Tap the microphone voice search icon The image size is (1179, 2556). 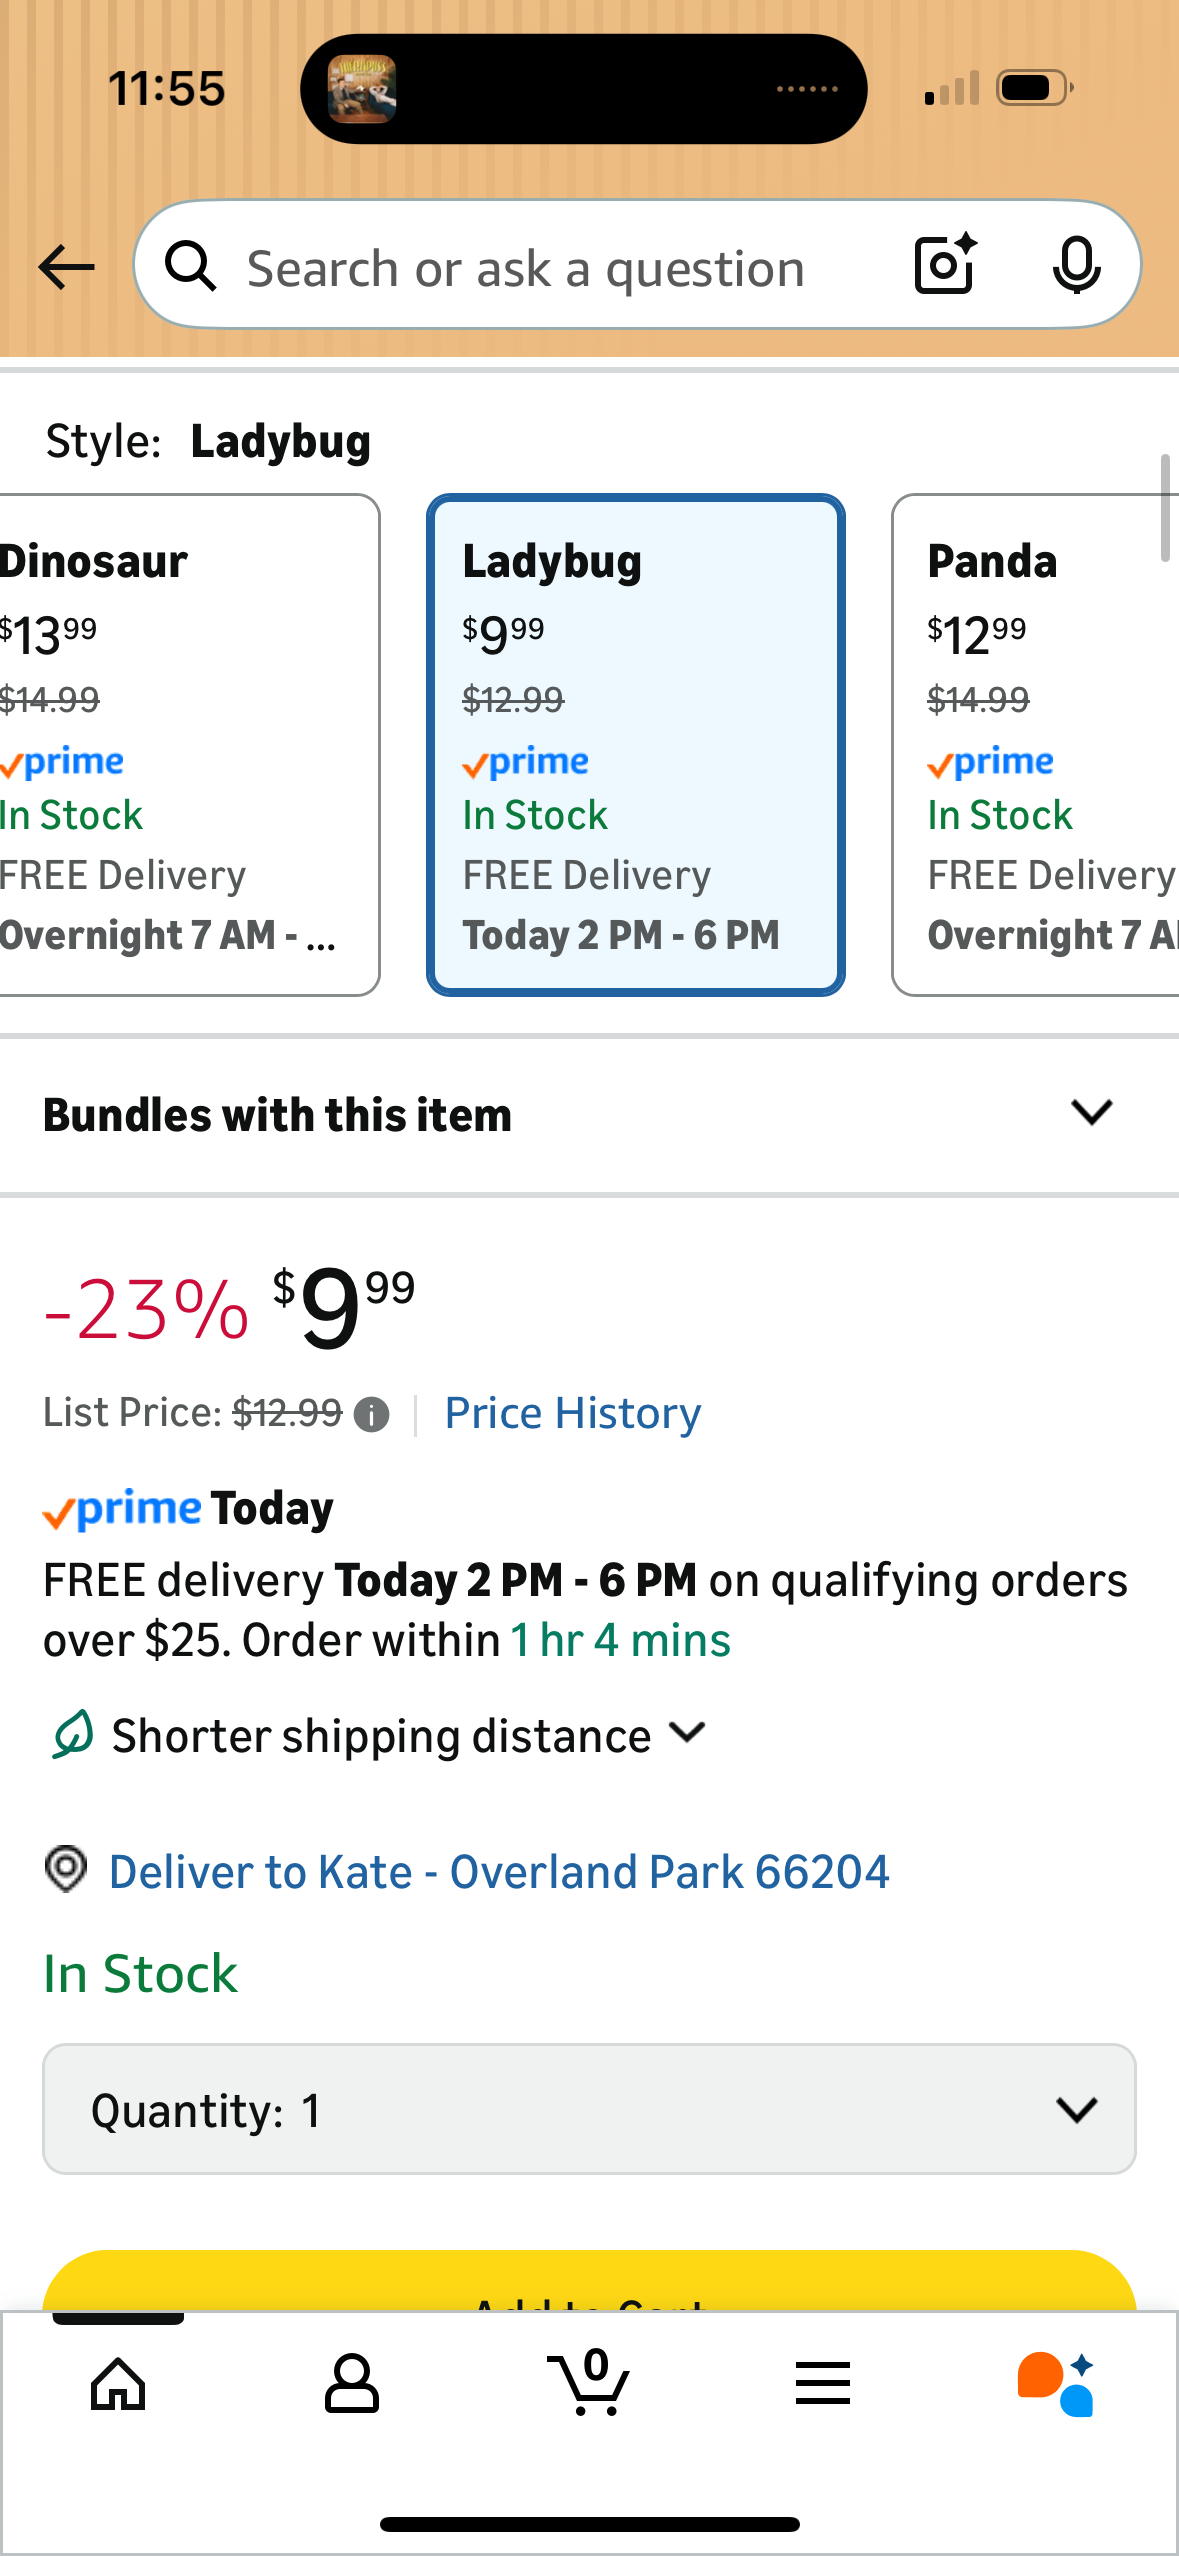coord(1076,265)
